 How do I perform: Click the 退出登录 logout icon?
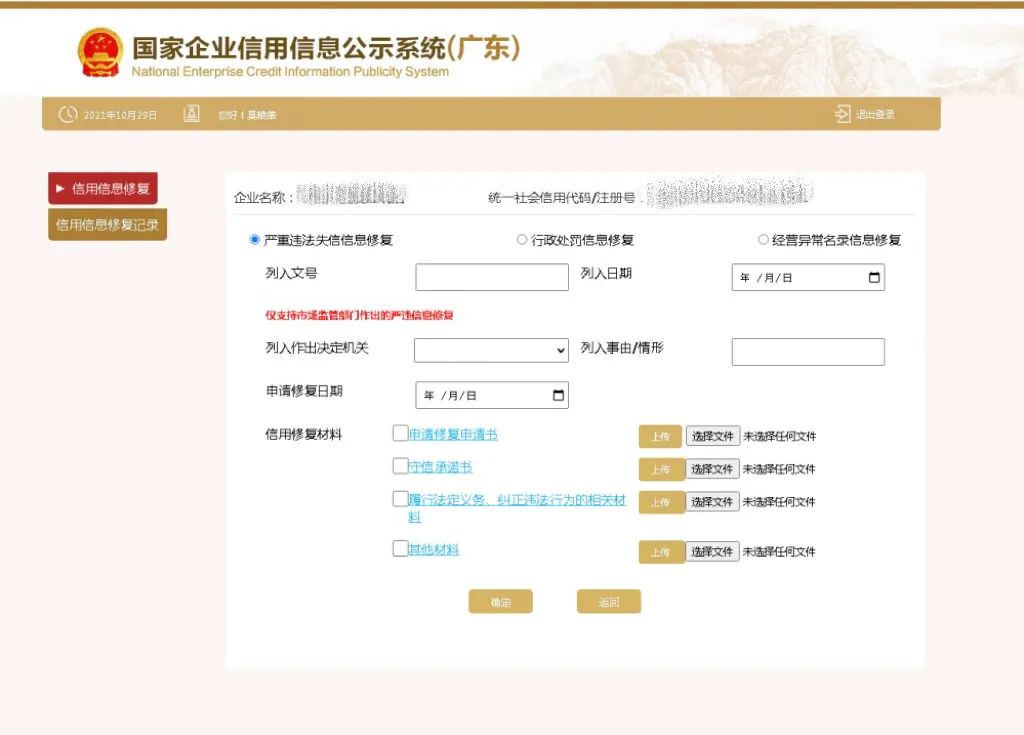(841, 113)
